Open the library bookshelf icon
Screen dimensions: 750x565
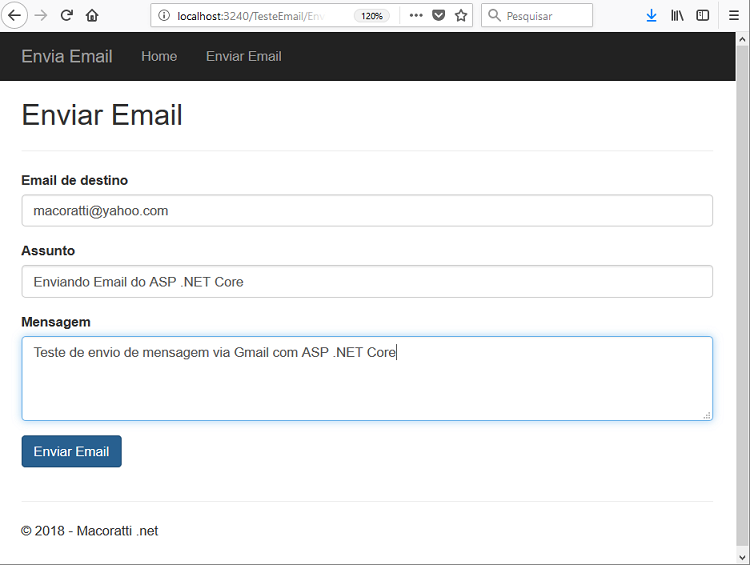tap(677, 16)
